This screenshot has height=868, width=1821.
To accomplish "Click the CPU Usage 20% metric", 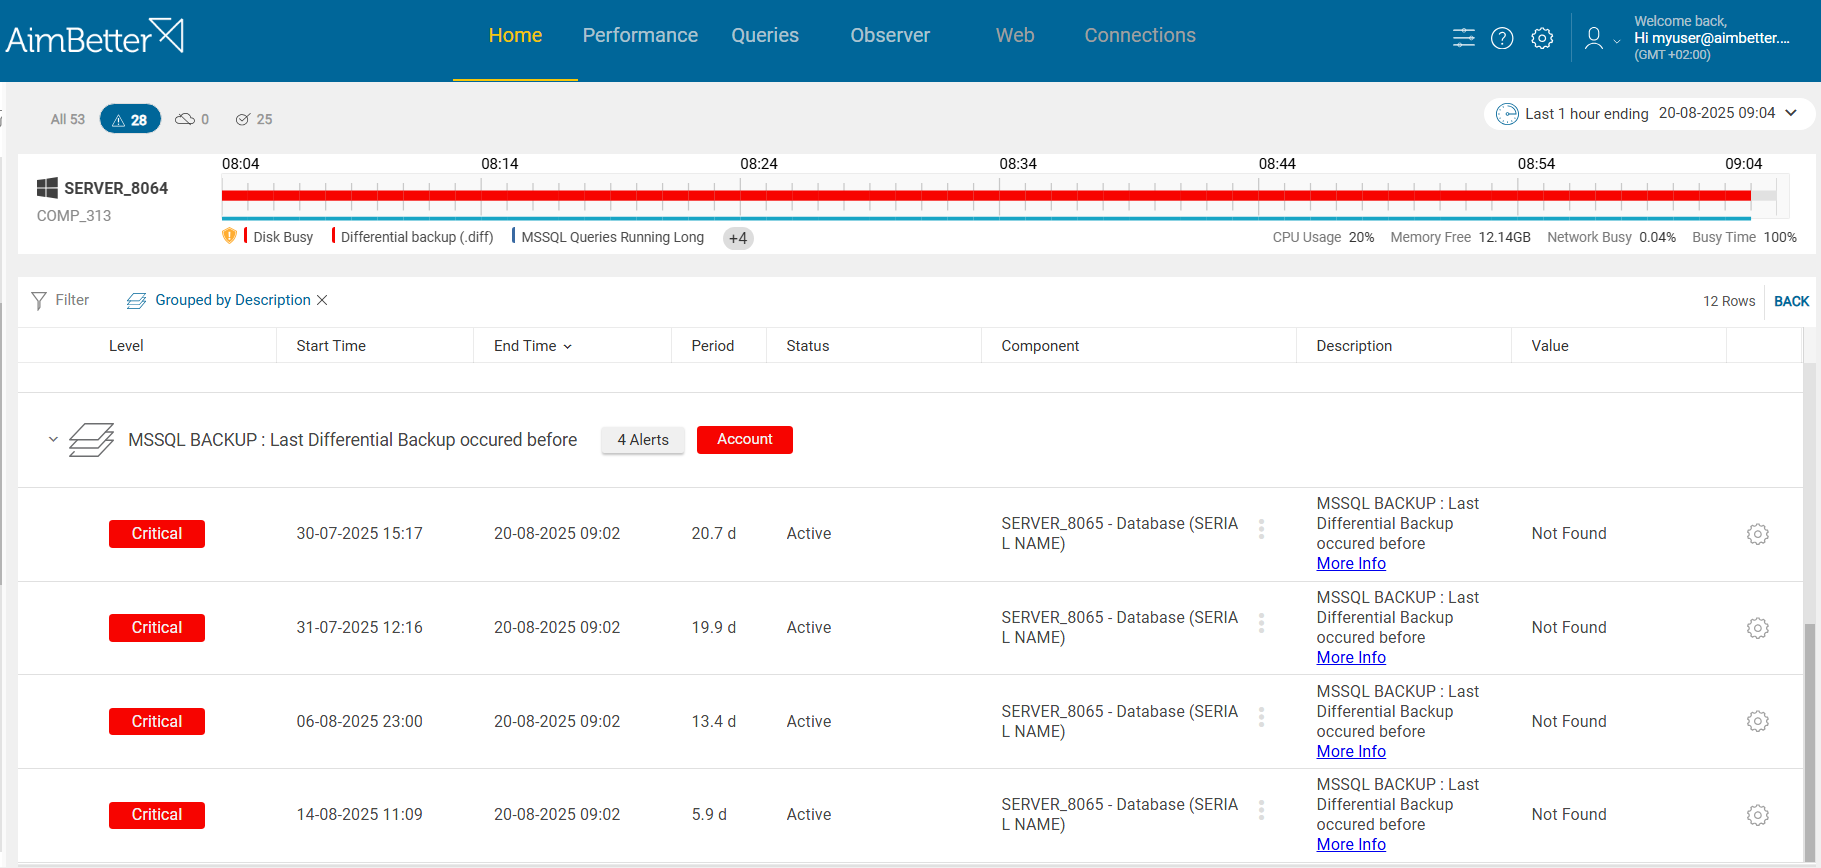I will point(1323,237).
